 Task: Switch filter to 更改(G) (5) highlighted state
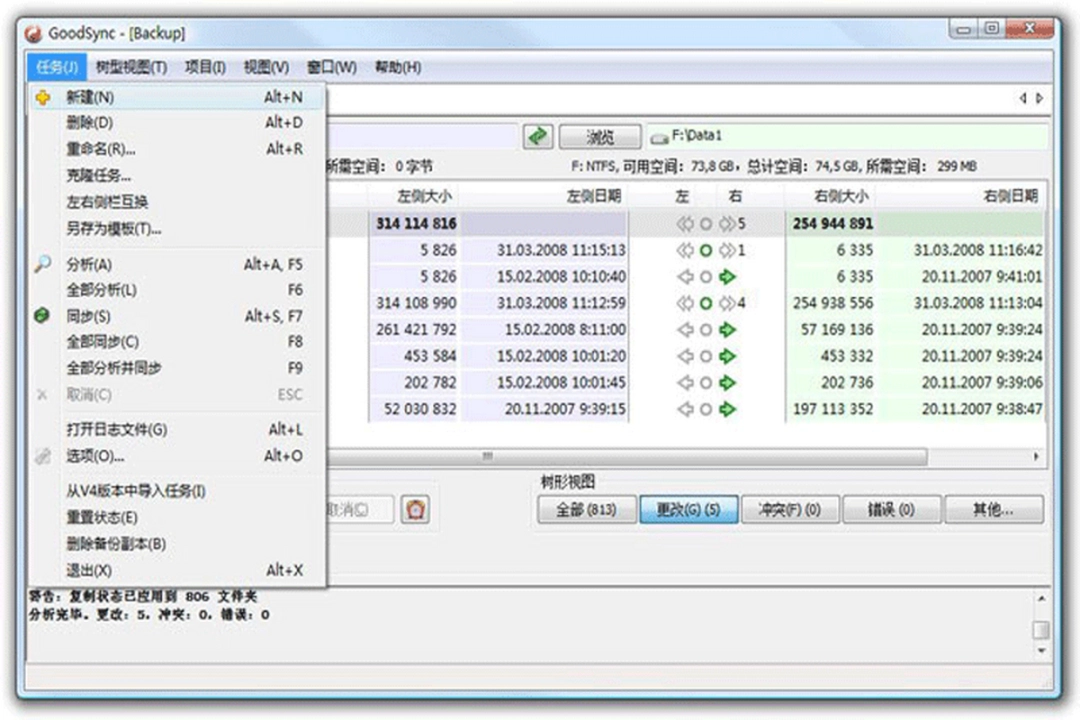click(x=688, y=509)
